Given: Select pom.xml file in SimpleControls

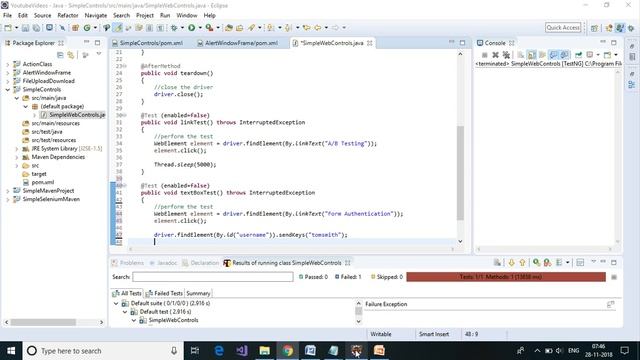Looking at the screenshot, I should pyautogui.click(x=43, y=182).
